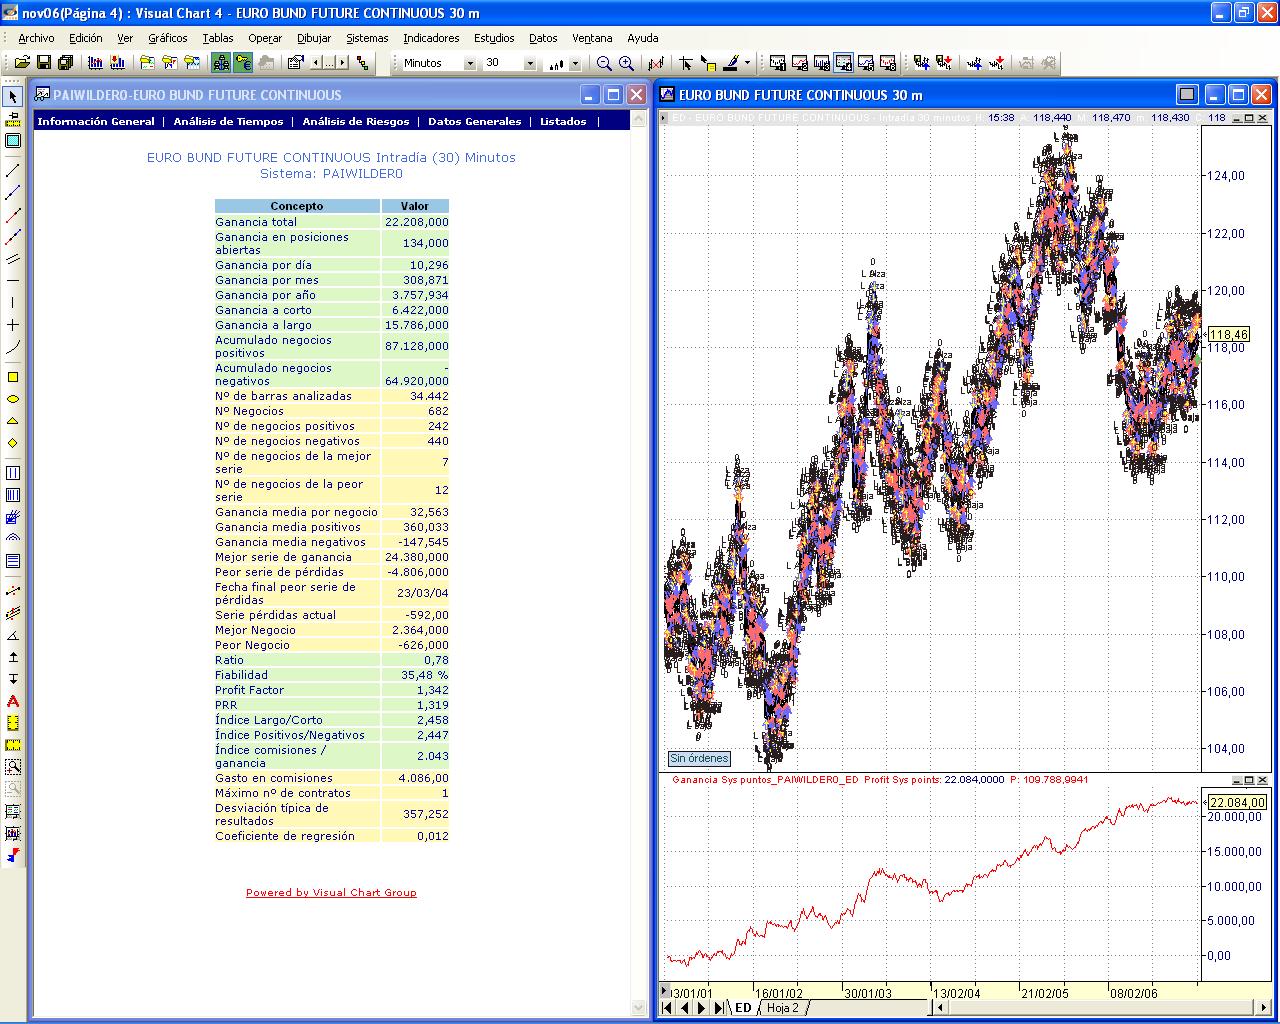Expand the pen color picker arrow
This screenshot has height=1024, width=1280.
[747, 63]
